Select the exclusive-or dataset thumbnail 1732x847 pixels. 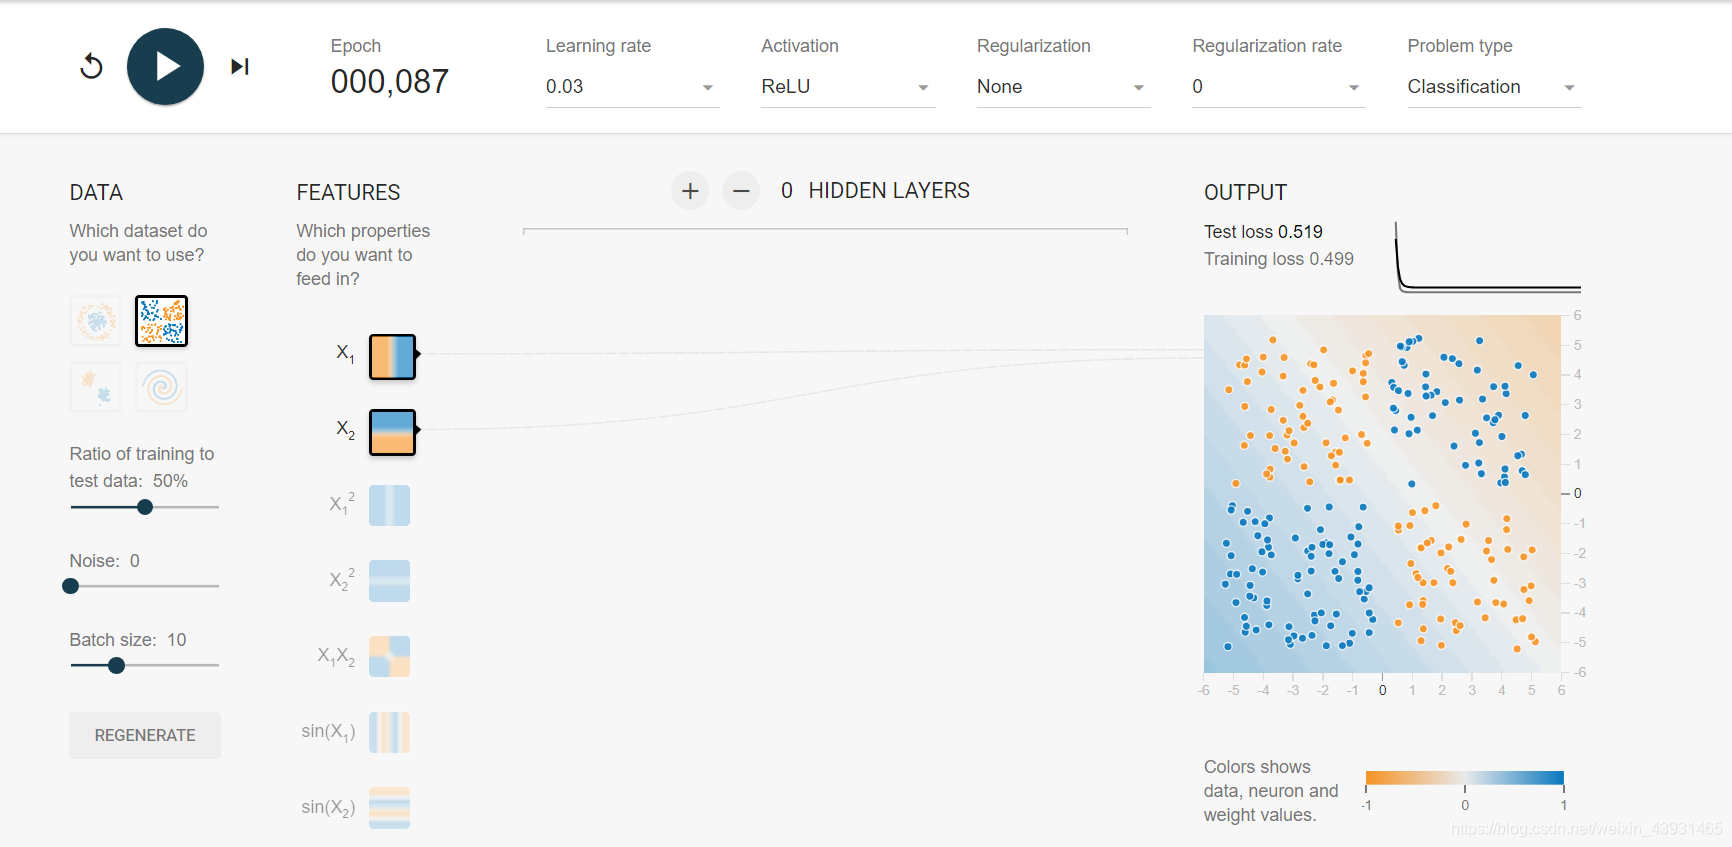click(x=162, y=321)
